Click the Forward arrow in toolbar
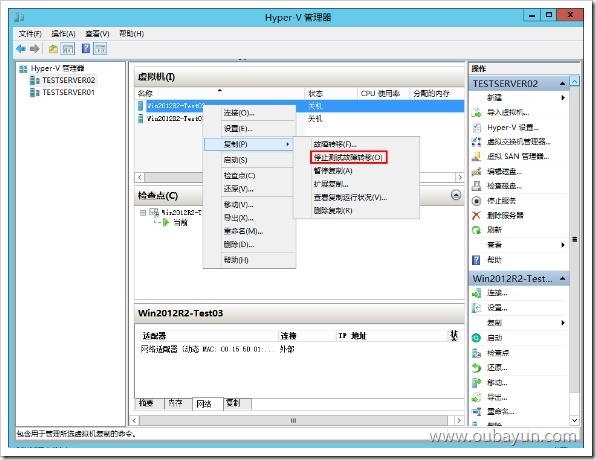 [x=35, y=49]
